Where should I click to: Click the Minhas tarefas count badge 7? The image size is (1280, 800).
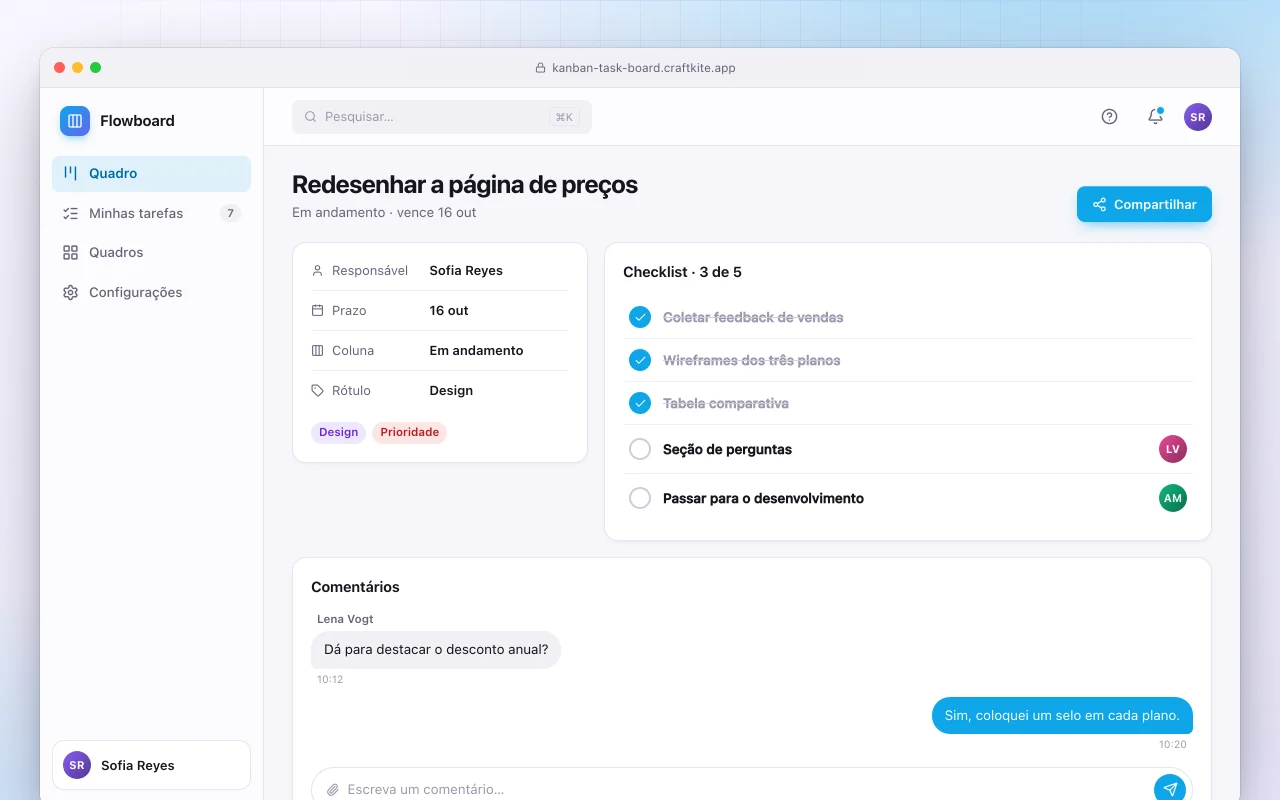tap(231, 213)
